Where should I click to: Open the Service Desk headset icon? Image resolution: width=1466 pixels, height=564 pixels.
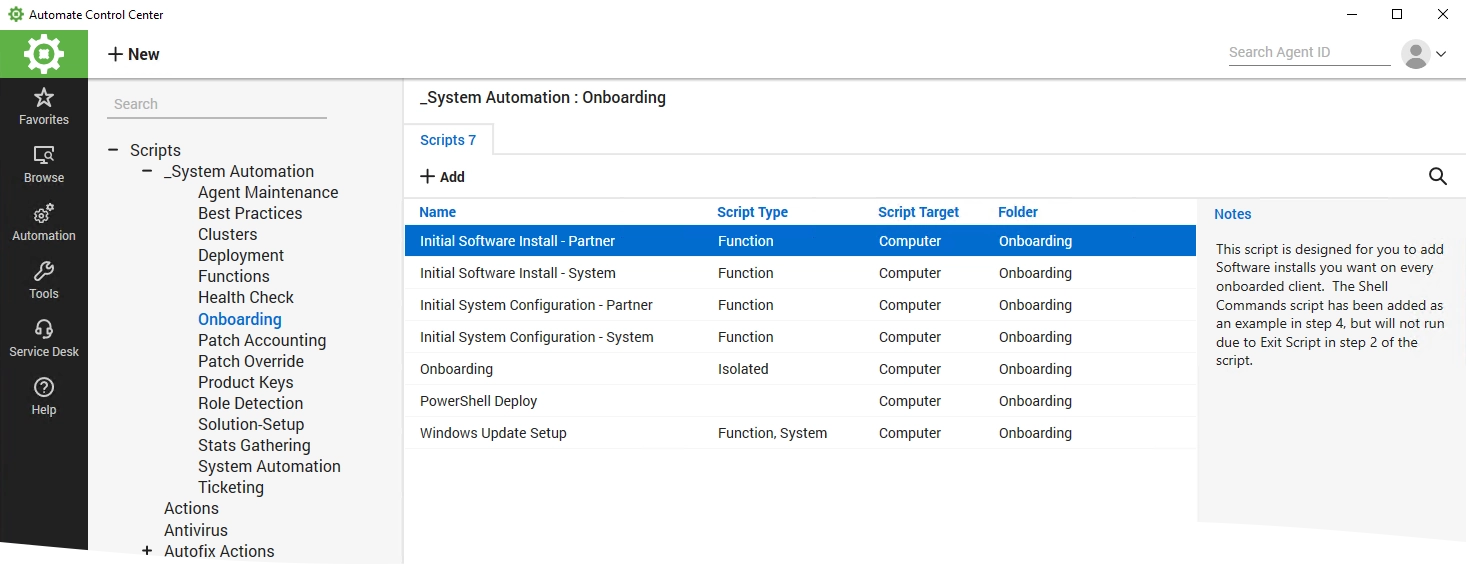click(x=44, y=329)
